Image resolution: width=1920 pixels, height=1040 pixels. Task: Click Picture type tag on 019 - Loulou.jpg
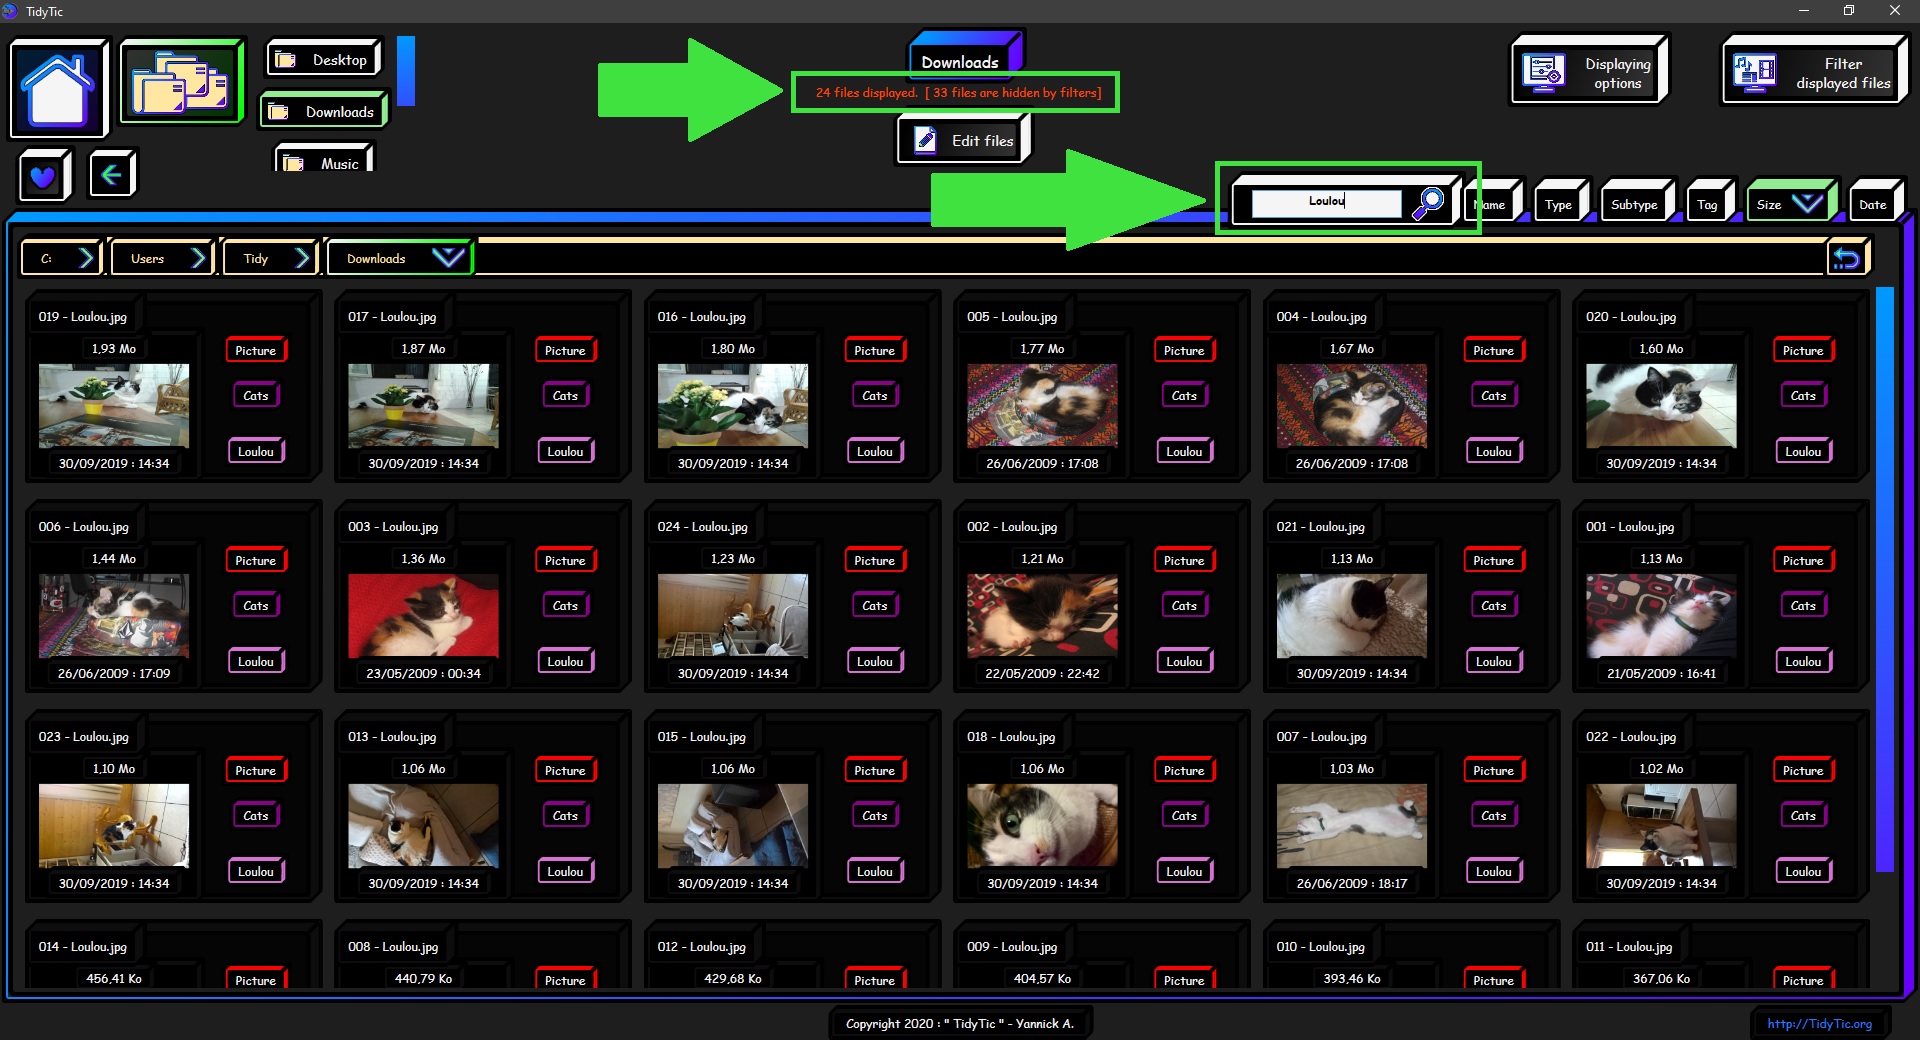pyautogui.click(x=256, y=351)
